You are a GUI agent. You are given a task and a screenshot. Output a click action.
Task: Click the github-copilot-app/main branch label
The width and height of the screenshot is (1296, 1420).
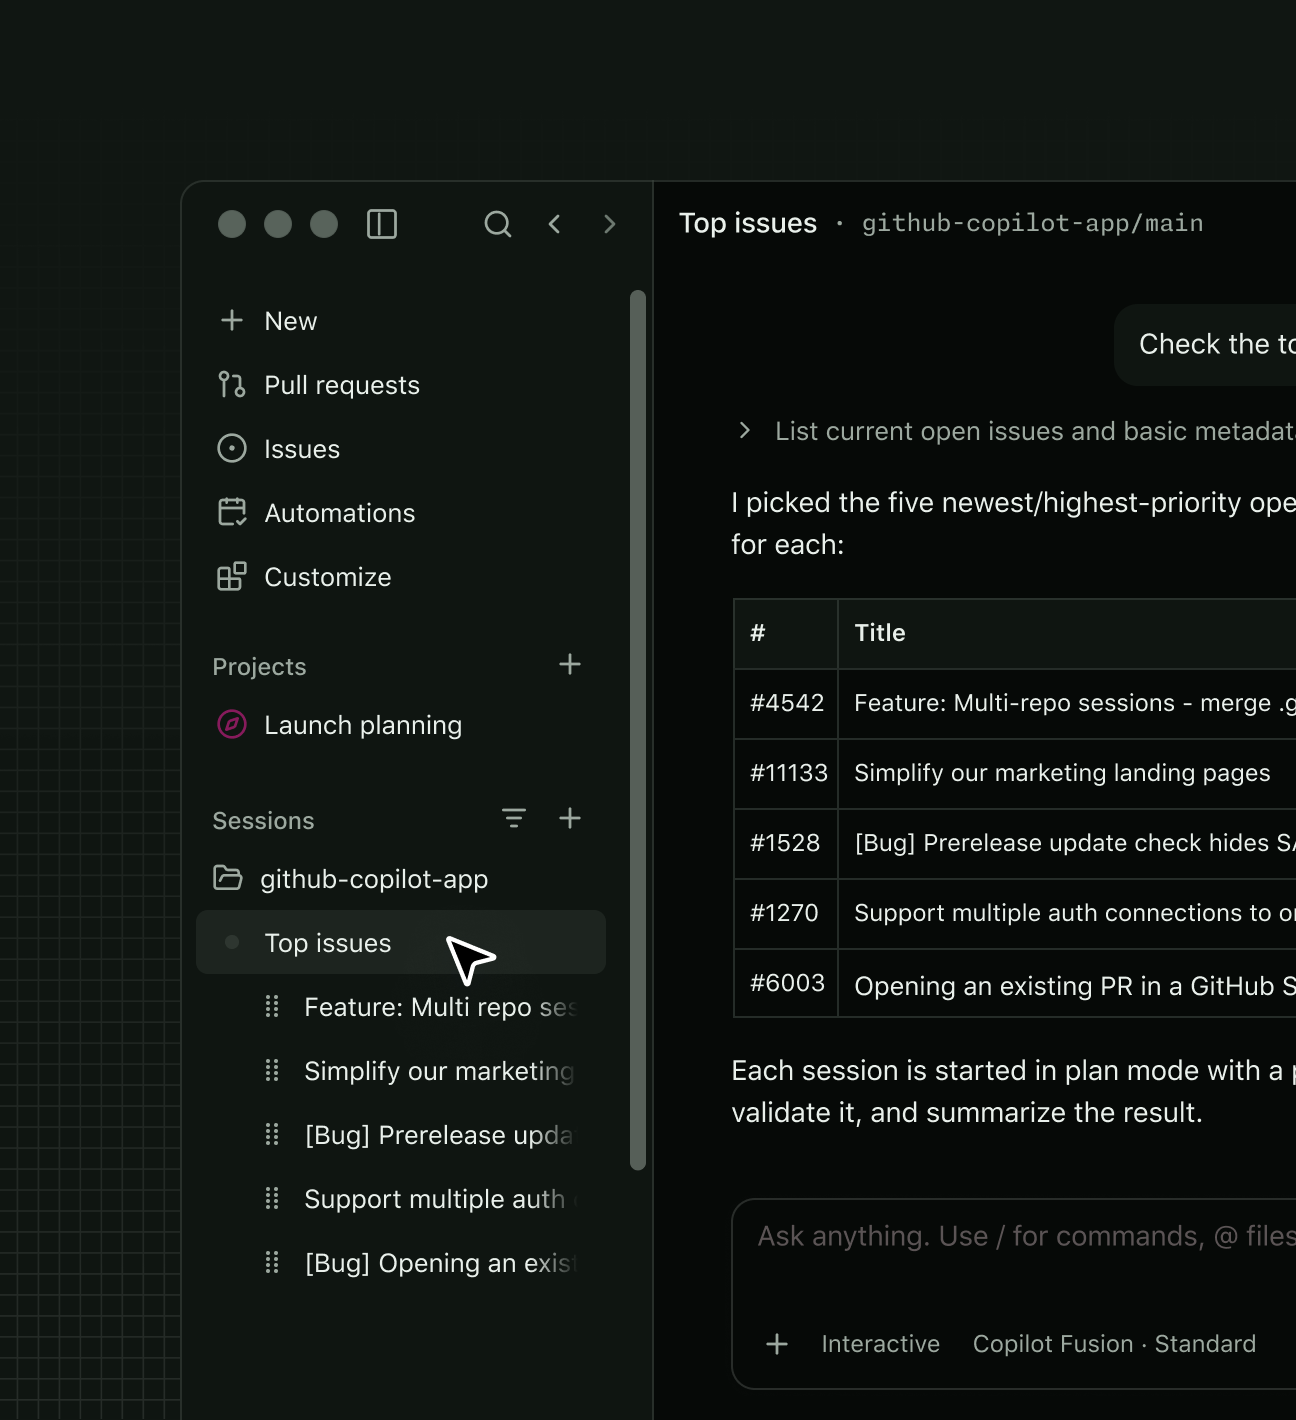1032,223
